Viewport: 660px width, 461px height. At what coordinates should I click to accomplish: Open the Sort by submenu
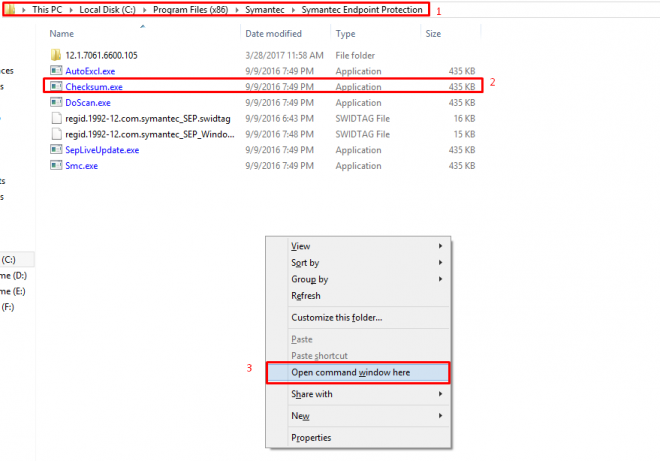click(358, 263)
